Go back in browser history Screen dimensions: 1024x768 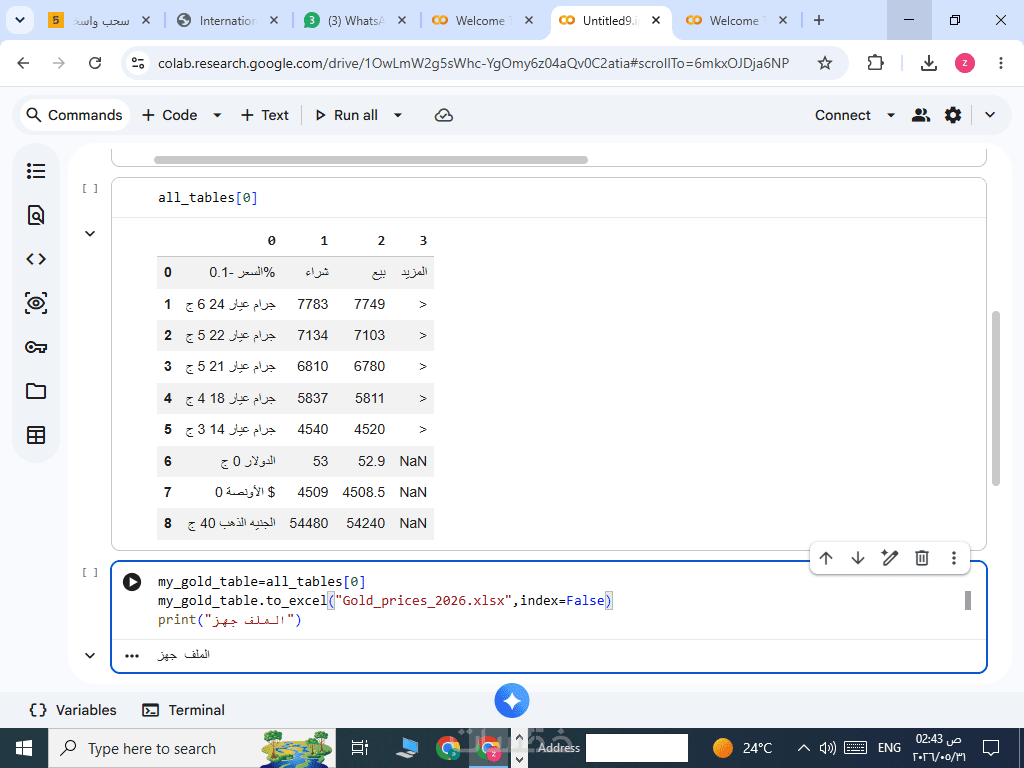click(x=24, y=63)
